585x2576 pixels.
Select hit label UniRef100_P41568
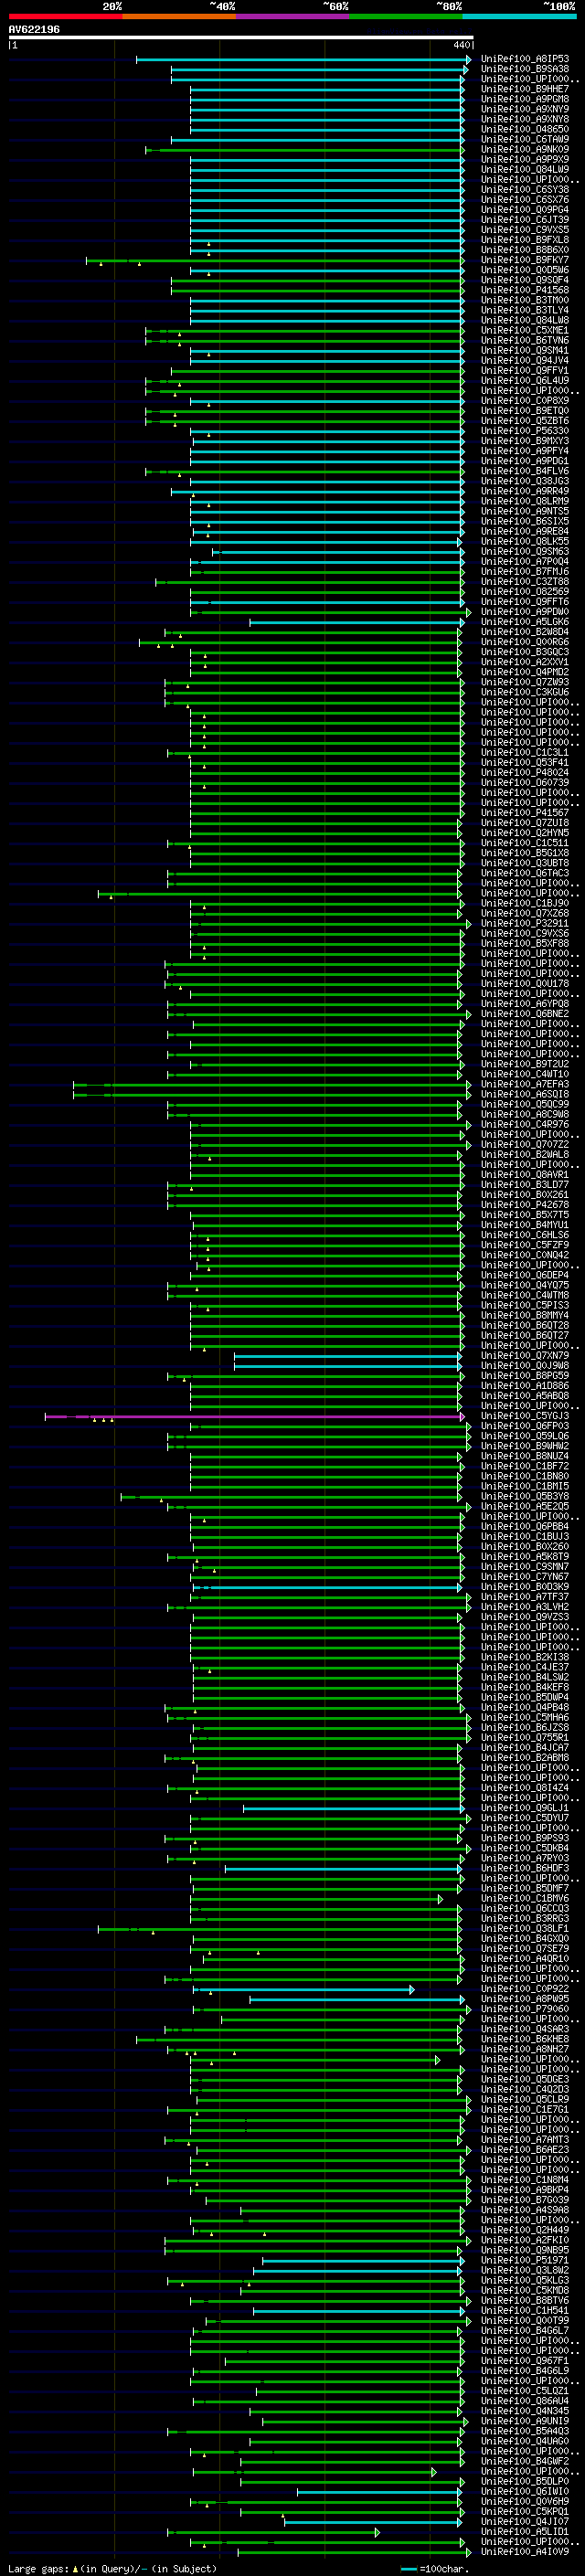(x=525, y=291)
